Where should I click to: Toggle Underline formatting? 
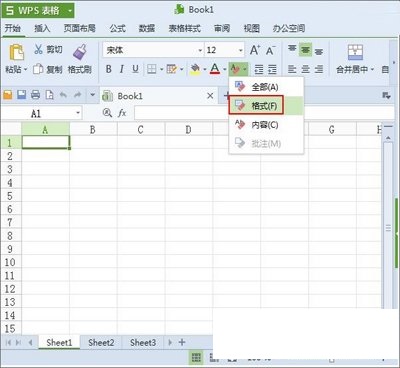tap(135, 69)
